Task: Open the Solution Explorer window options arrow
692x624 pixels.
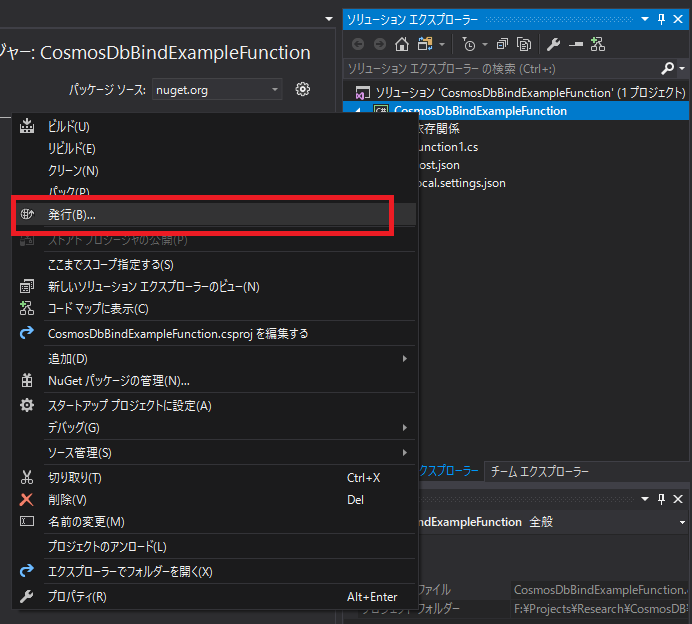Action: click(x=645, y=19)
